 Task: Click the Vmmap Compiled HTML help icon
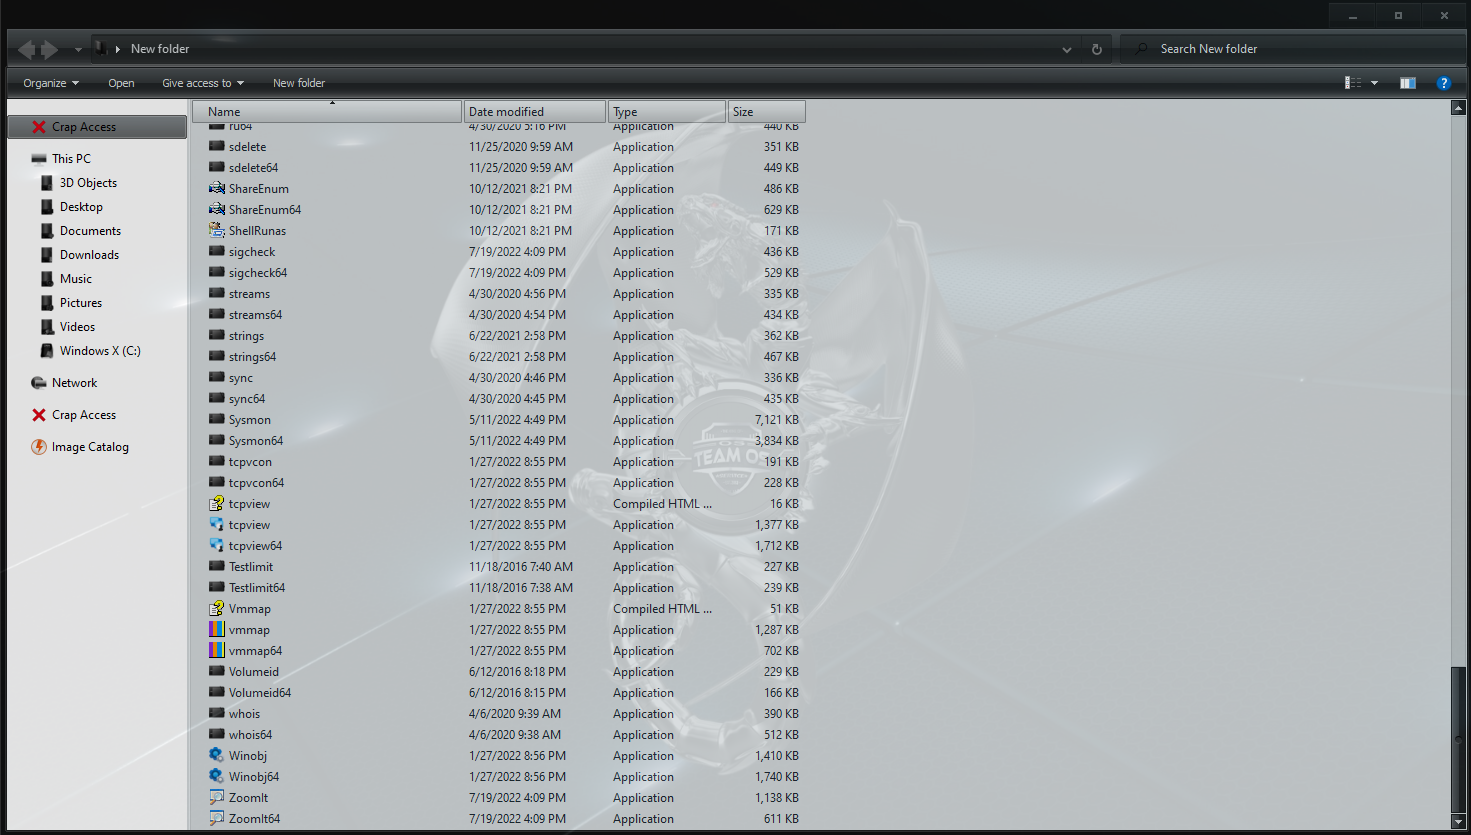tap(216, 608)
